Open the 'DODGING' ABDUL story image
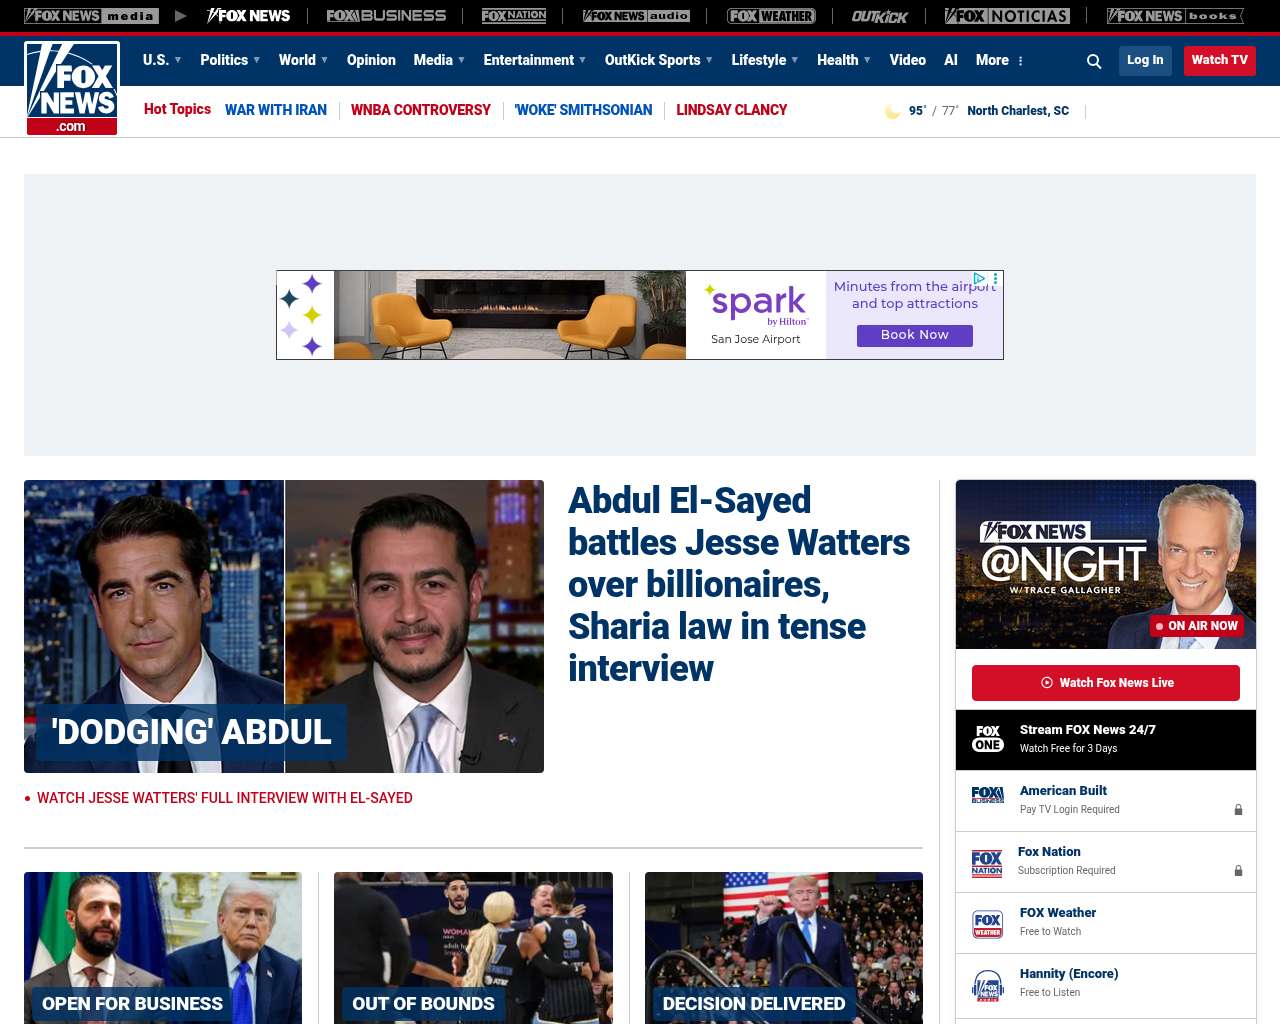 pyautogui.click(x=284, y=626)
